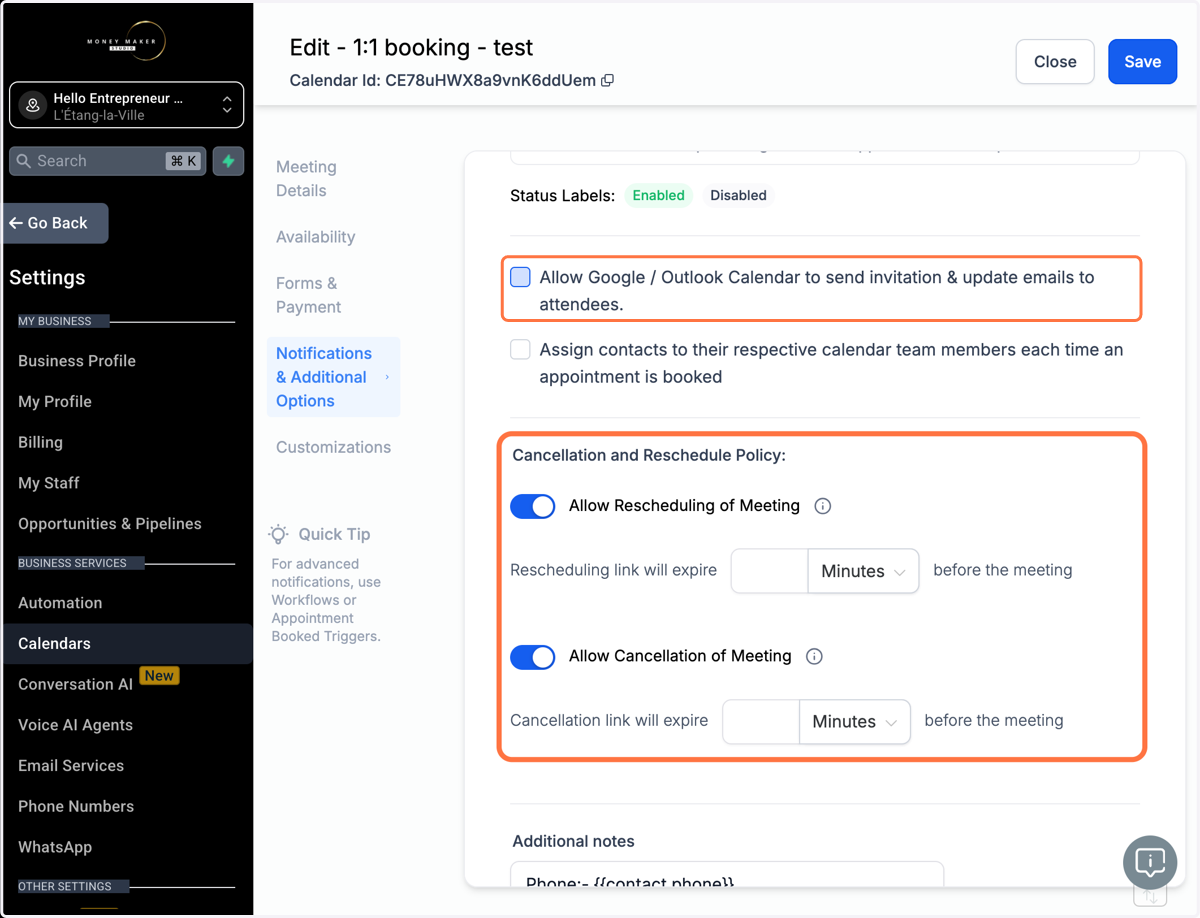This screenshot has height=918, width=1200.
Task: Open the help chat widget icon
Action: click(x=1150, y=862)
